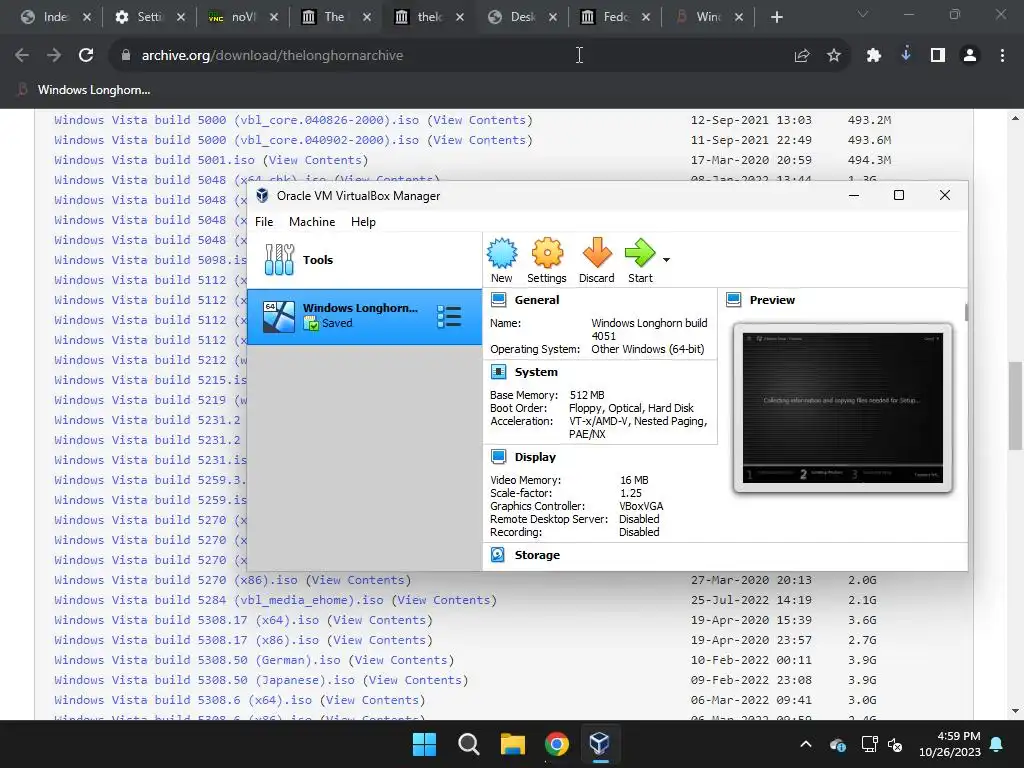Open Windows Vista build 5308.17 (x86).iso
Viewport: 1024px width, 768px height.
(x=187, y=640)
